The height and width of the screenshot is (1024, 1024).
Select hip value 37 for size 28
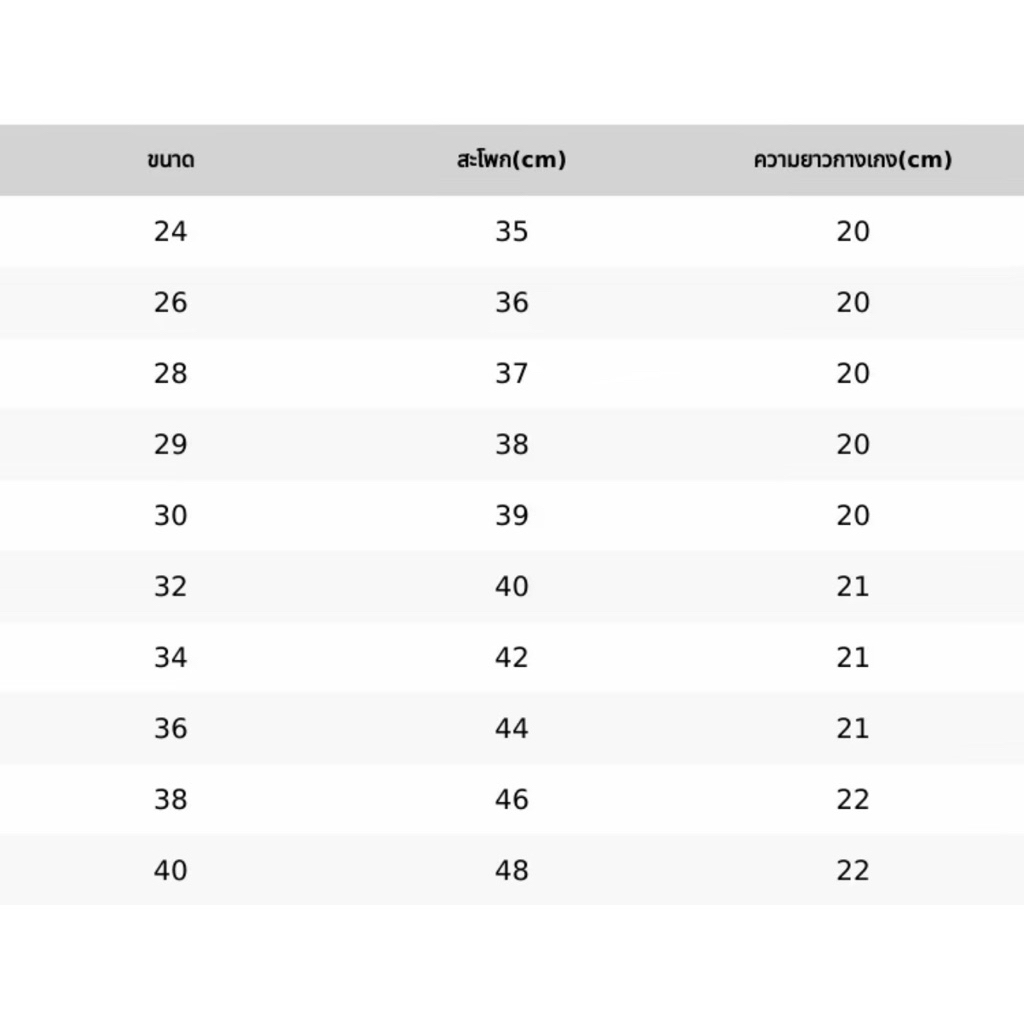(x=511, y=374)
